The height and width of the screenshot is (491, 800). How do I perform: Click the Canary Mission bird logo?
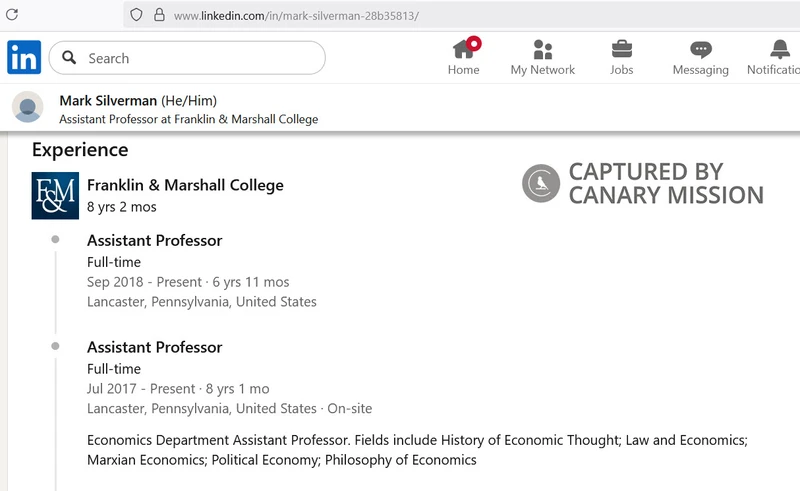[x=541, y=184]
